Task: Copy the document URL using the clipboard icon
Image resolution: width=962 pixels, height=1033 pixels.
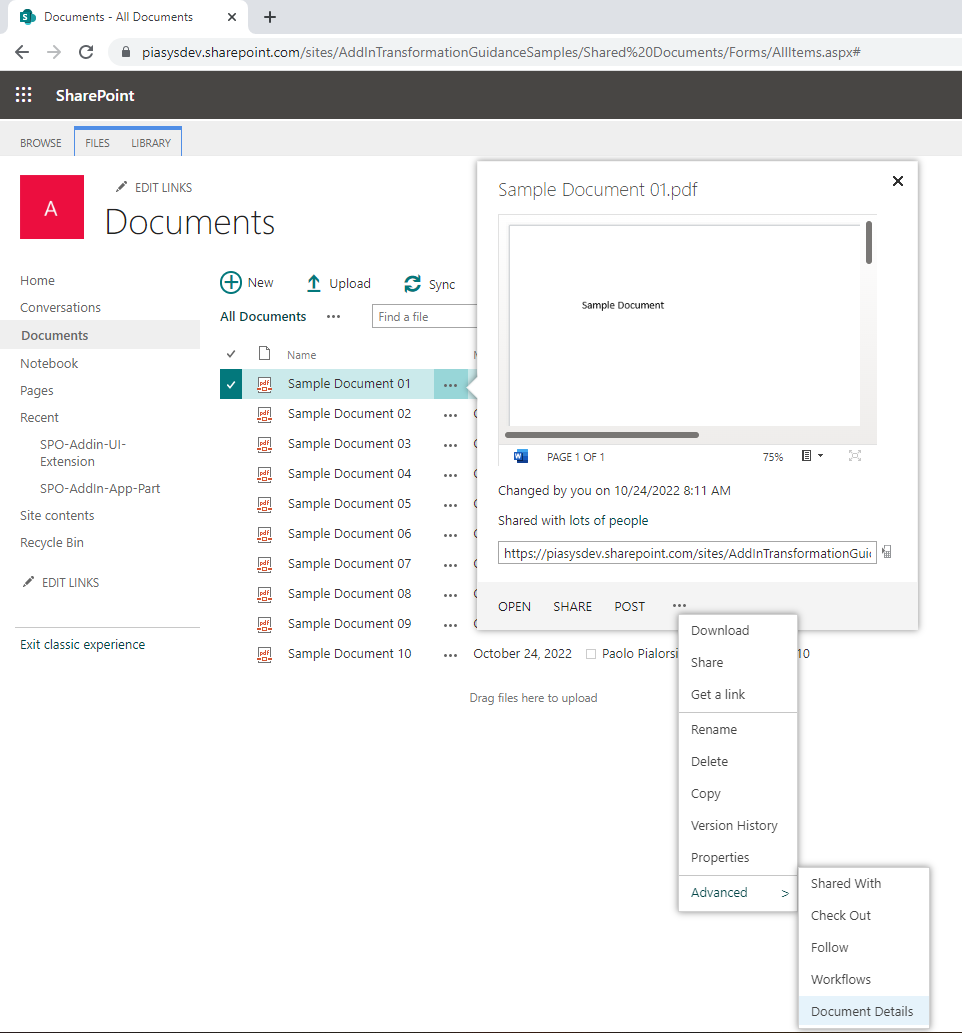Action: (x=886, y=552)
